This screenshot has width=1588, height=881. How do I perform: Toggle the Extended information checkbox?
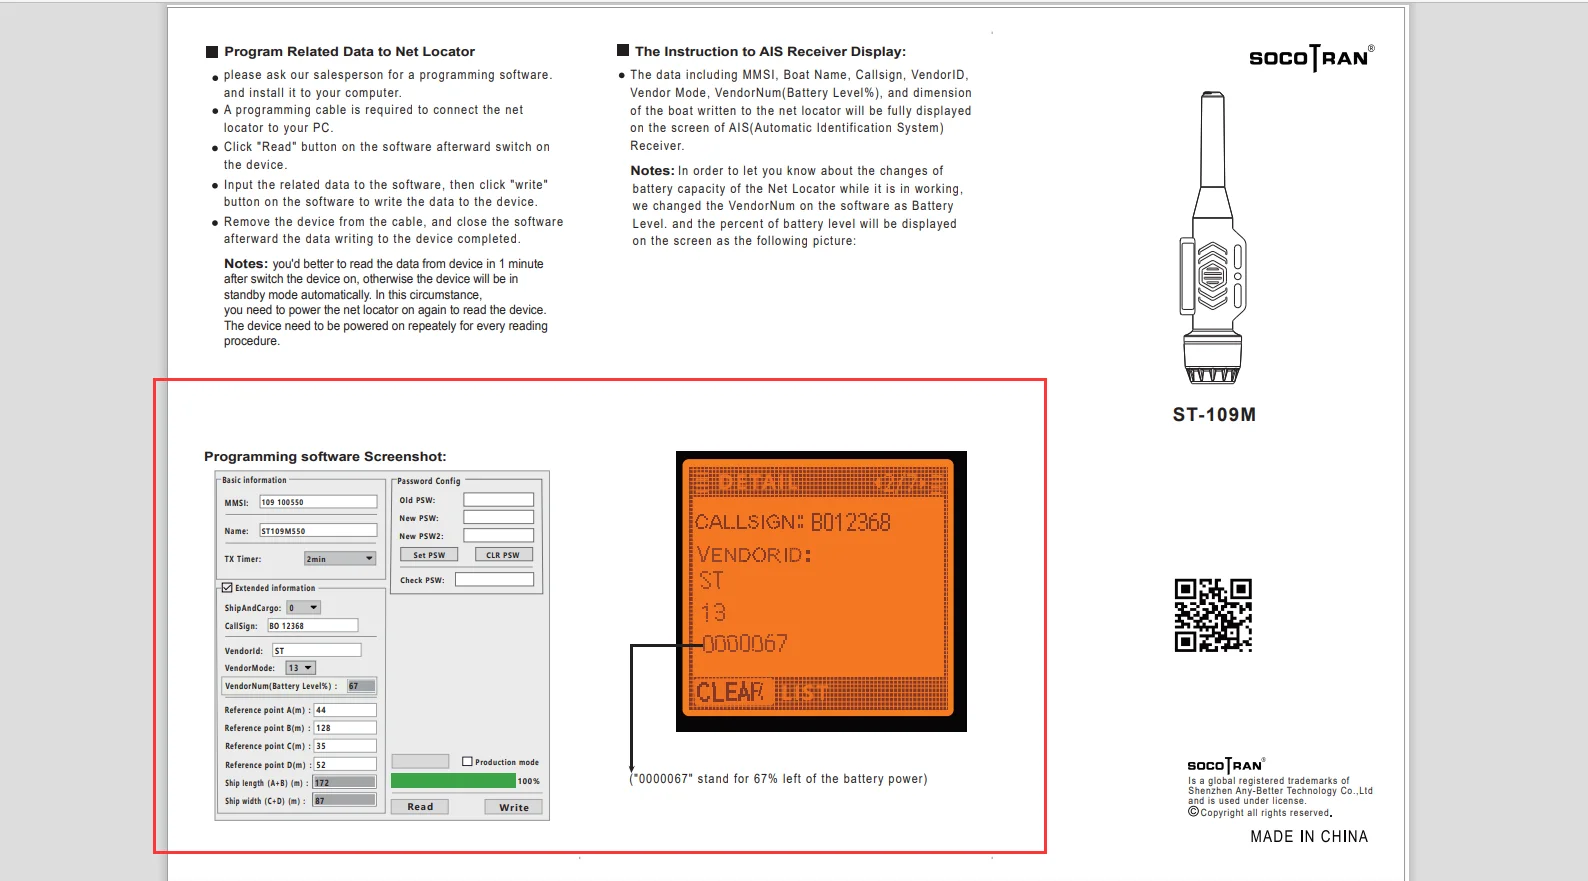click(227, 588)
